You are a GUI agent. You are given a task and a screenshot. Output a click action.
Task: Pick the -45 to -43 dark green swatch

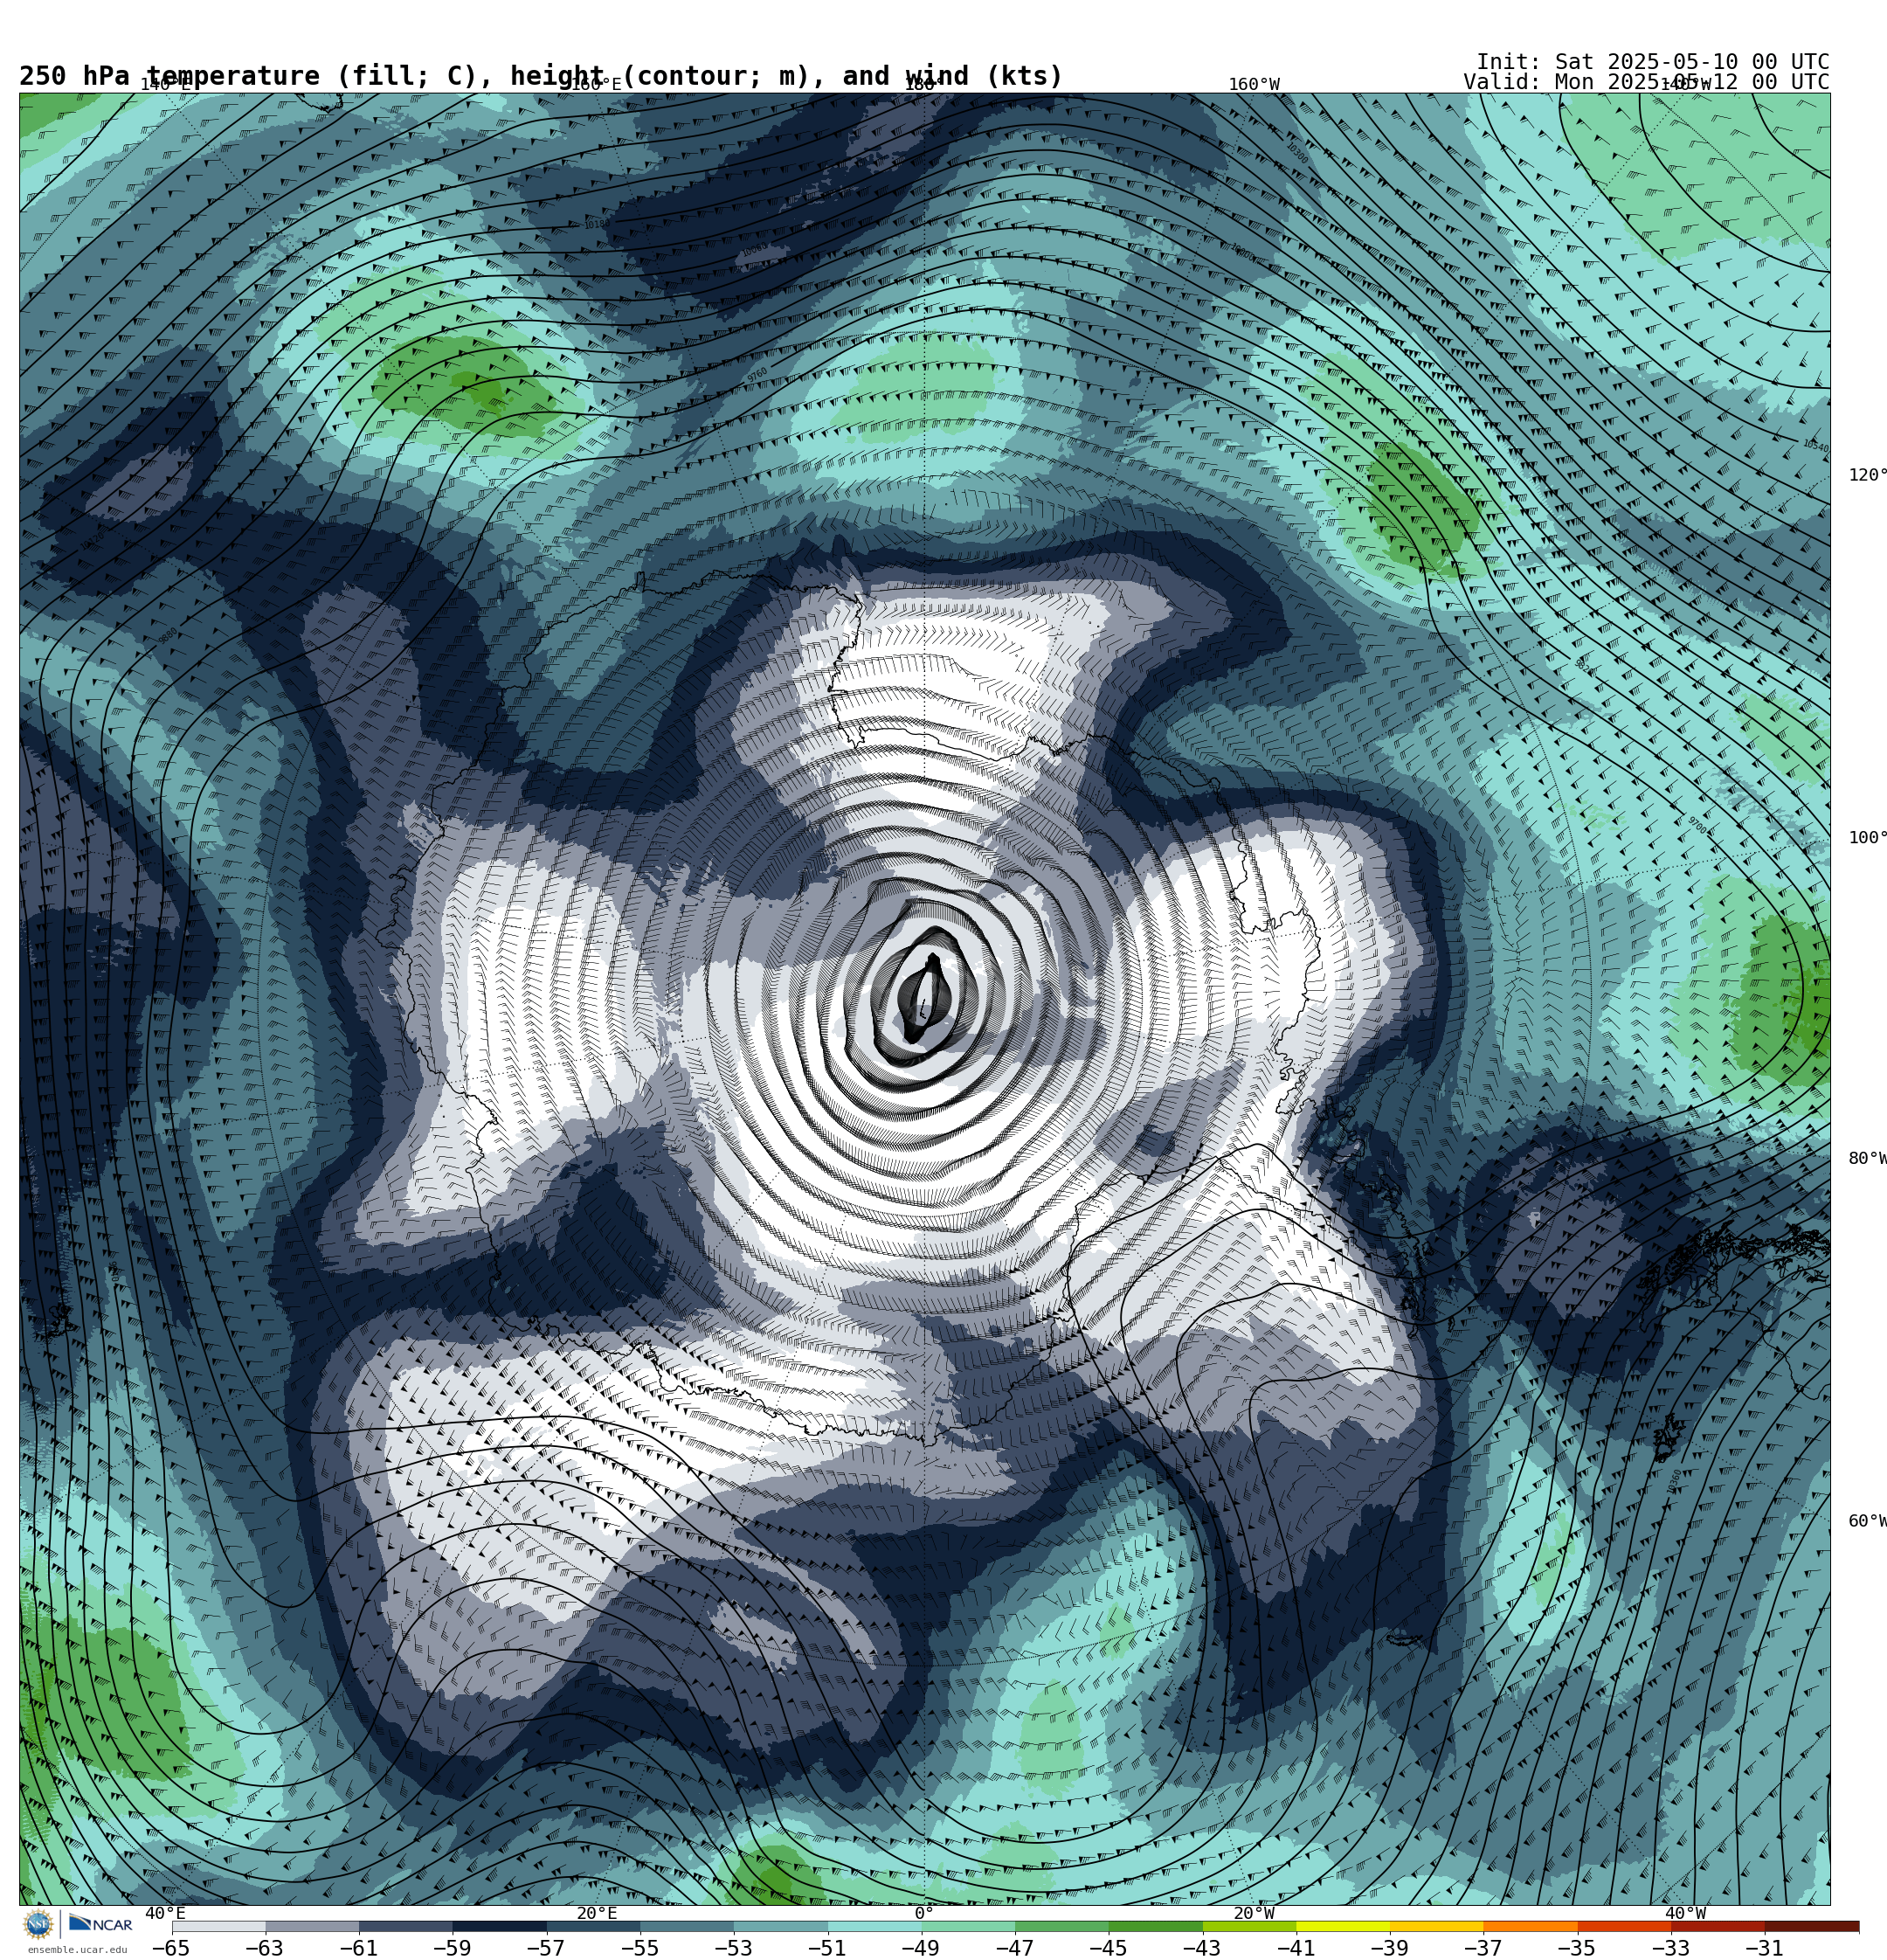tap(1156, 1926)
